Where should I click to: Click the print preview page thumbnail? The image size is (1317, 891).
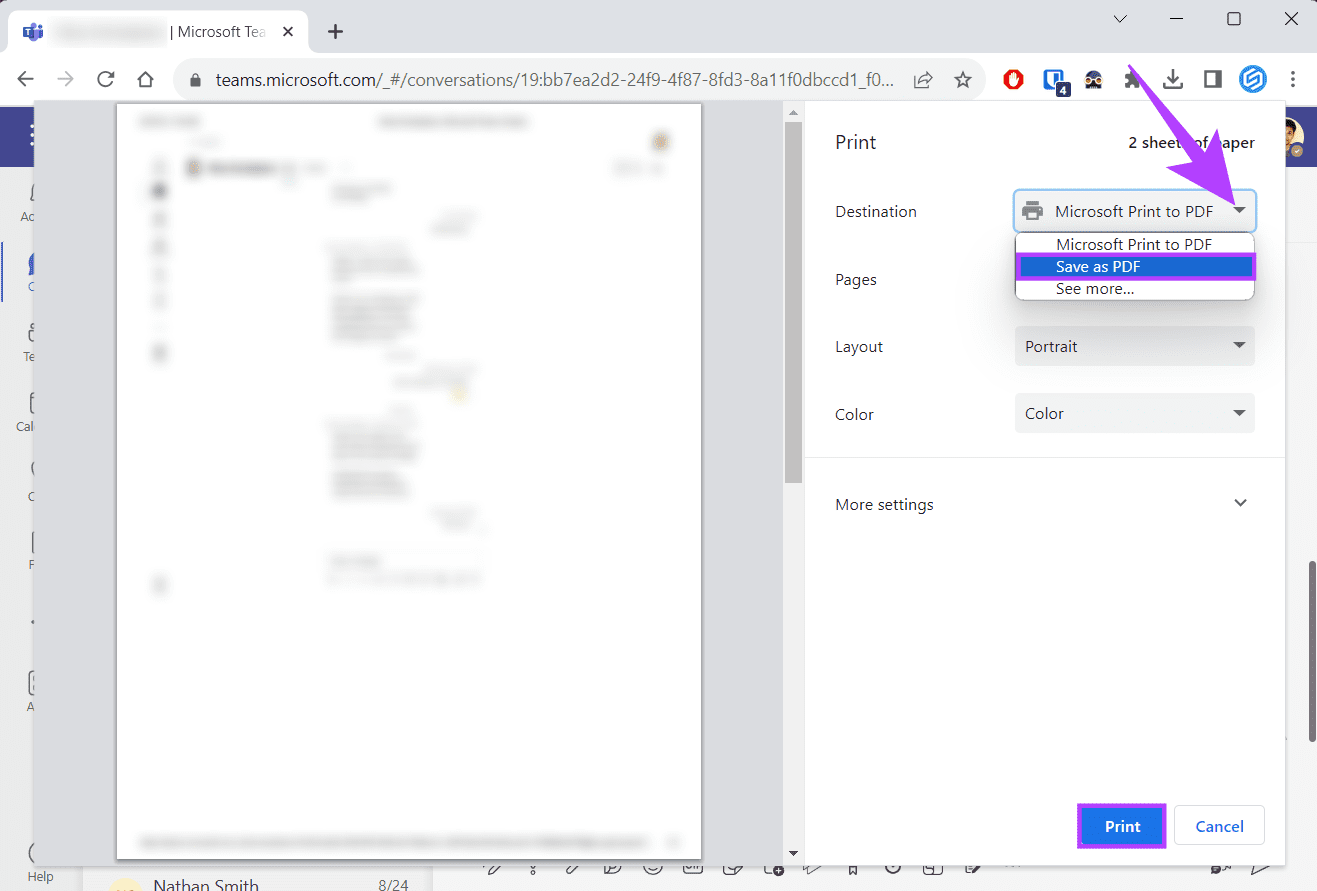[409, 481]
